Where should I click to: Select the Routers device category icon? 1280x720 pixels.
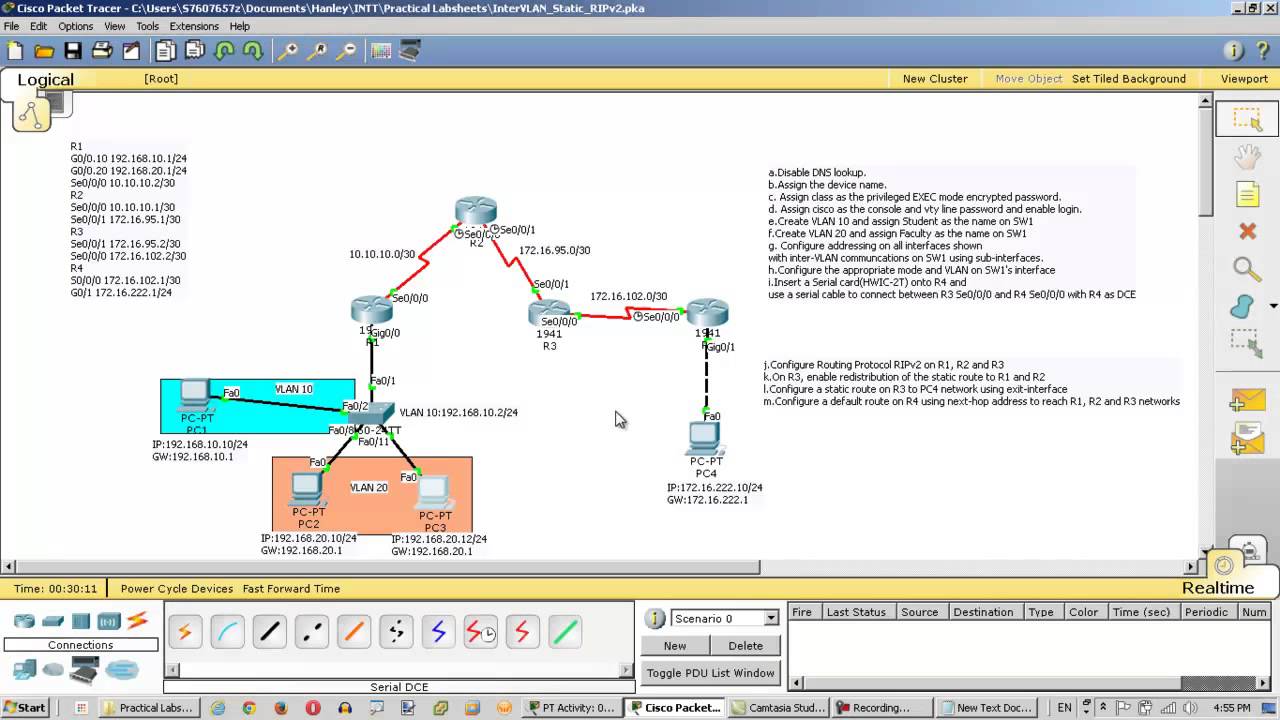tap(24, 621)
